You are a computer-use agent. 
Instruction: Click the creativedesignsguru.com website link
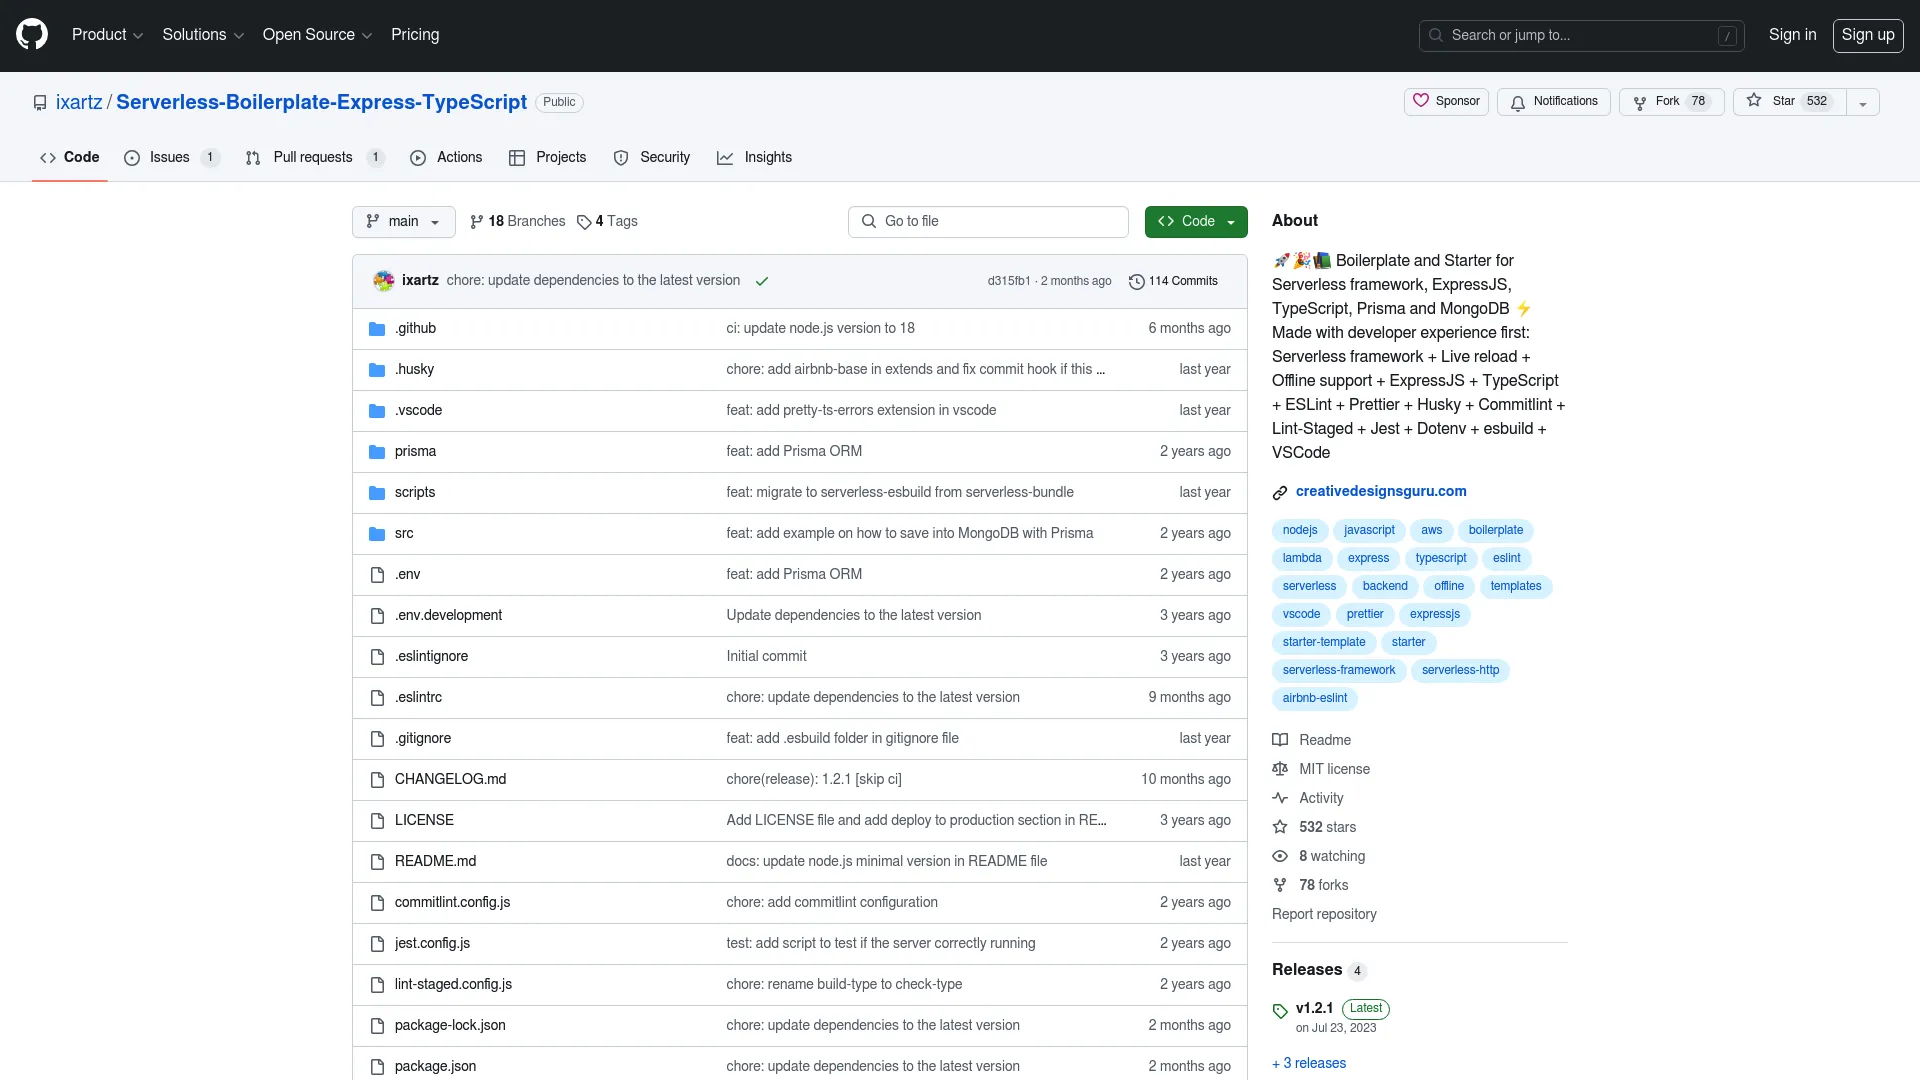tap(1381, 491)
